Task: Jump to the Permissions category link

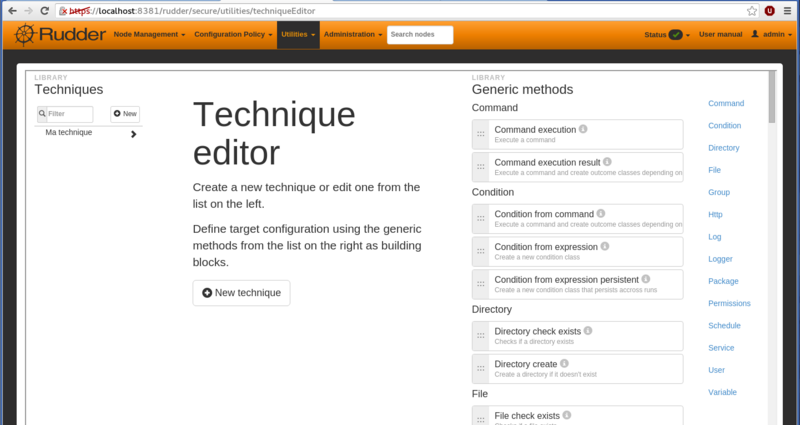Action: (x=729, y=303)
